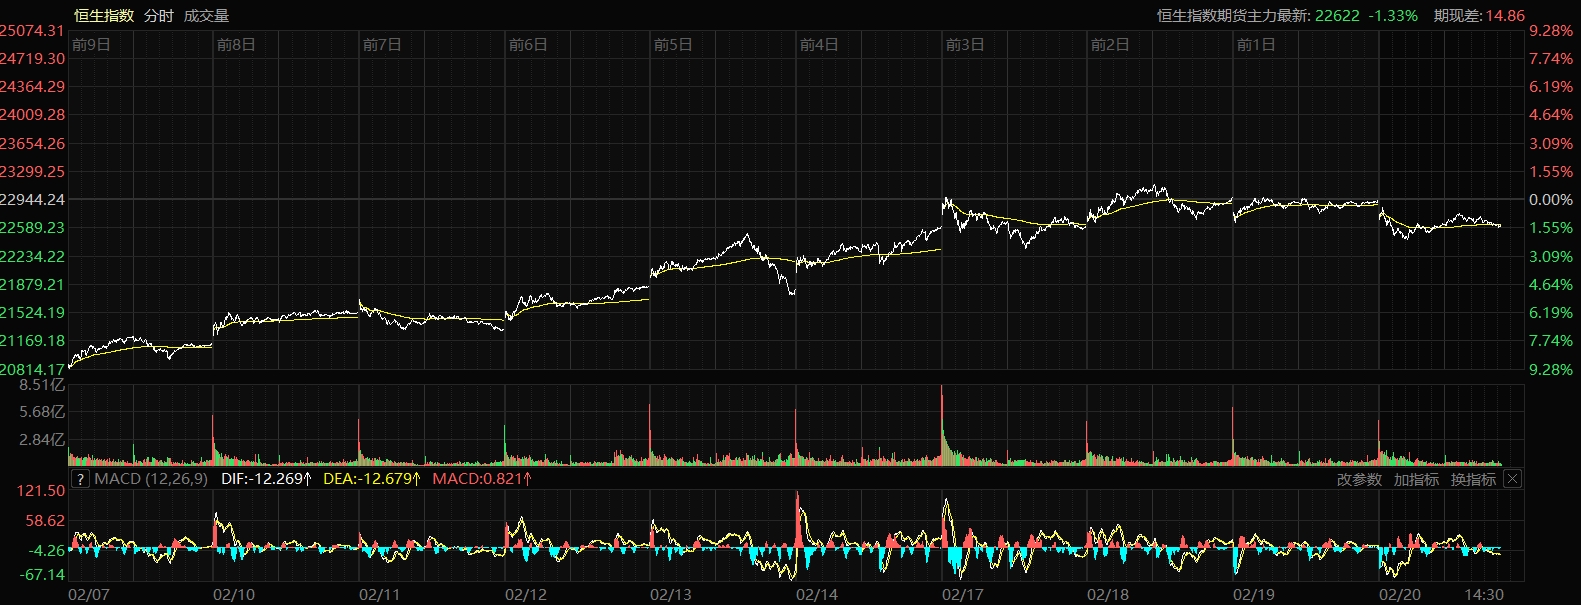This screenshot has width=1581, height=605.
Task: Select the 前1日 day marker
Action: (x=1256, y=45)
